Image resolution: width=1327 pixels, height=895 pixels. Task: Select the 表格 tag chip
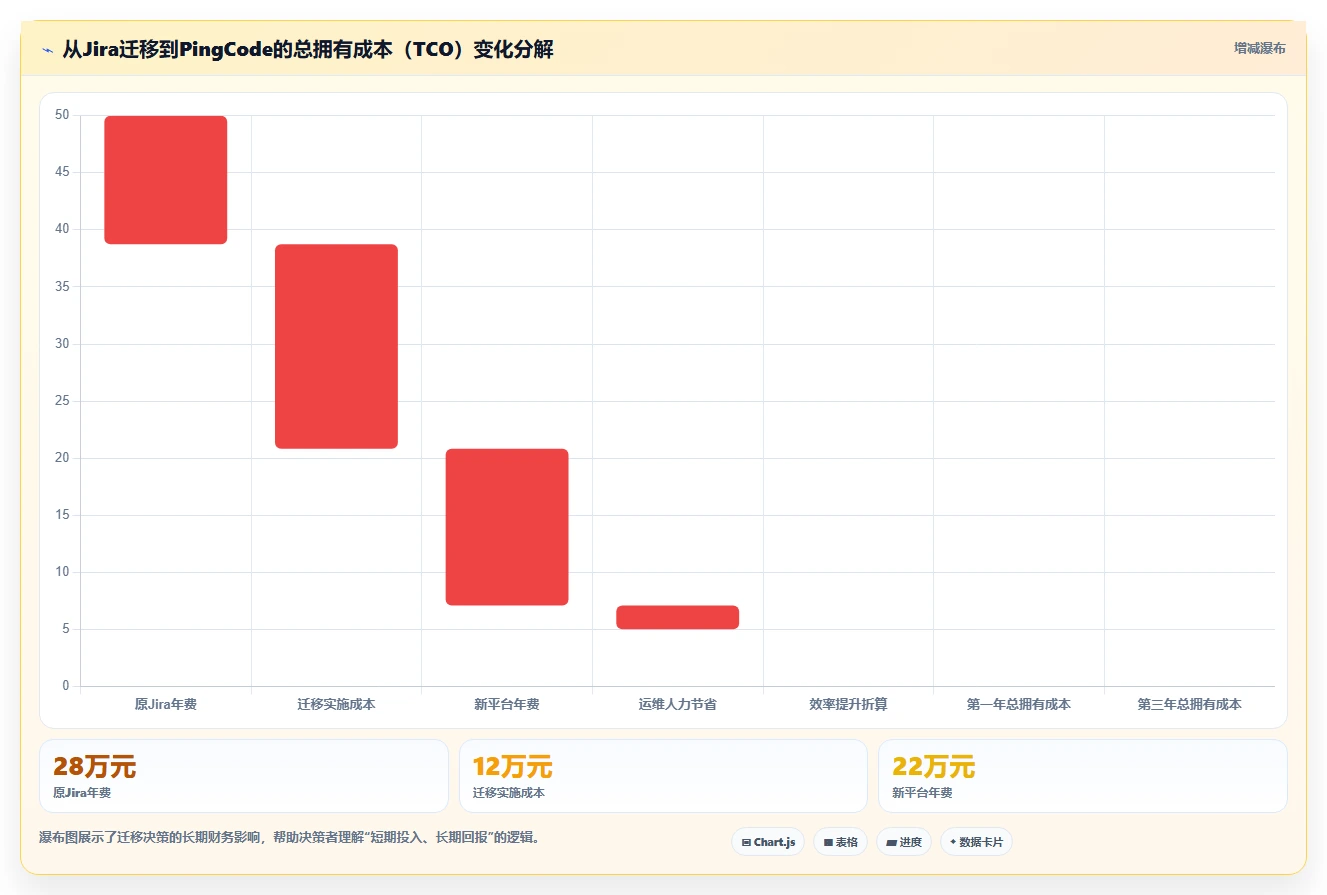(841, 842)
